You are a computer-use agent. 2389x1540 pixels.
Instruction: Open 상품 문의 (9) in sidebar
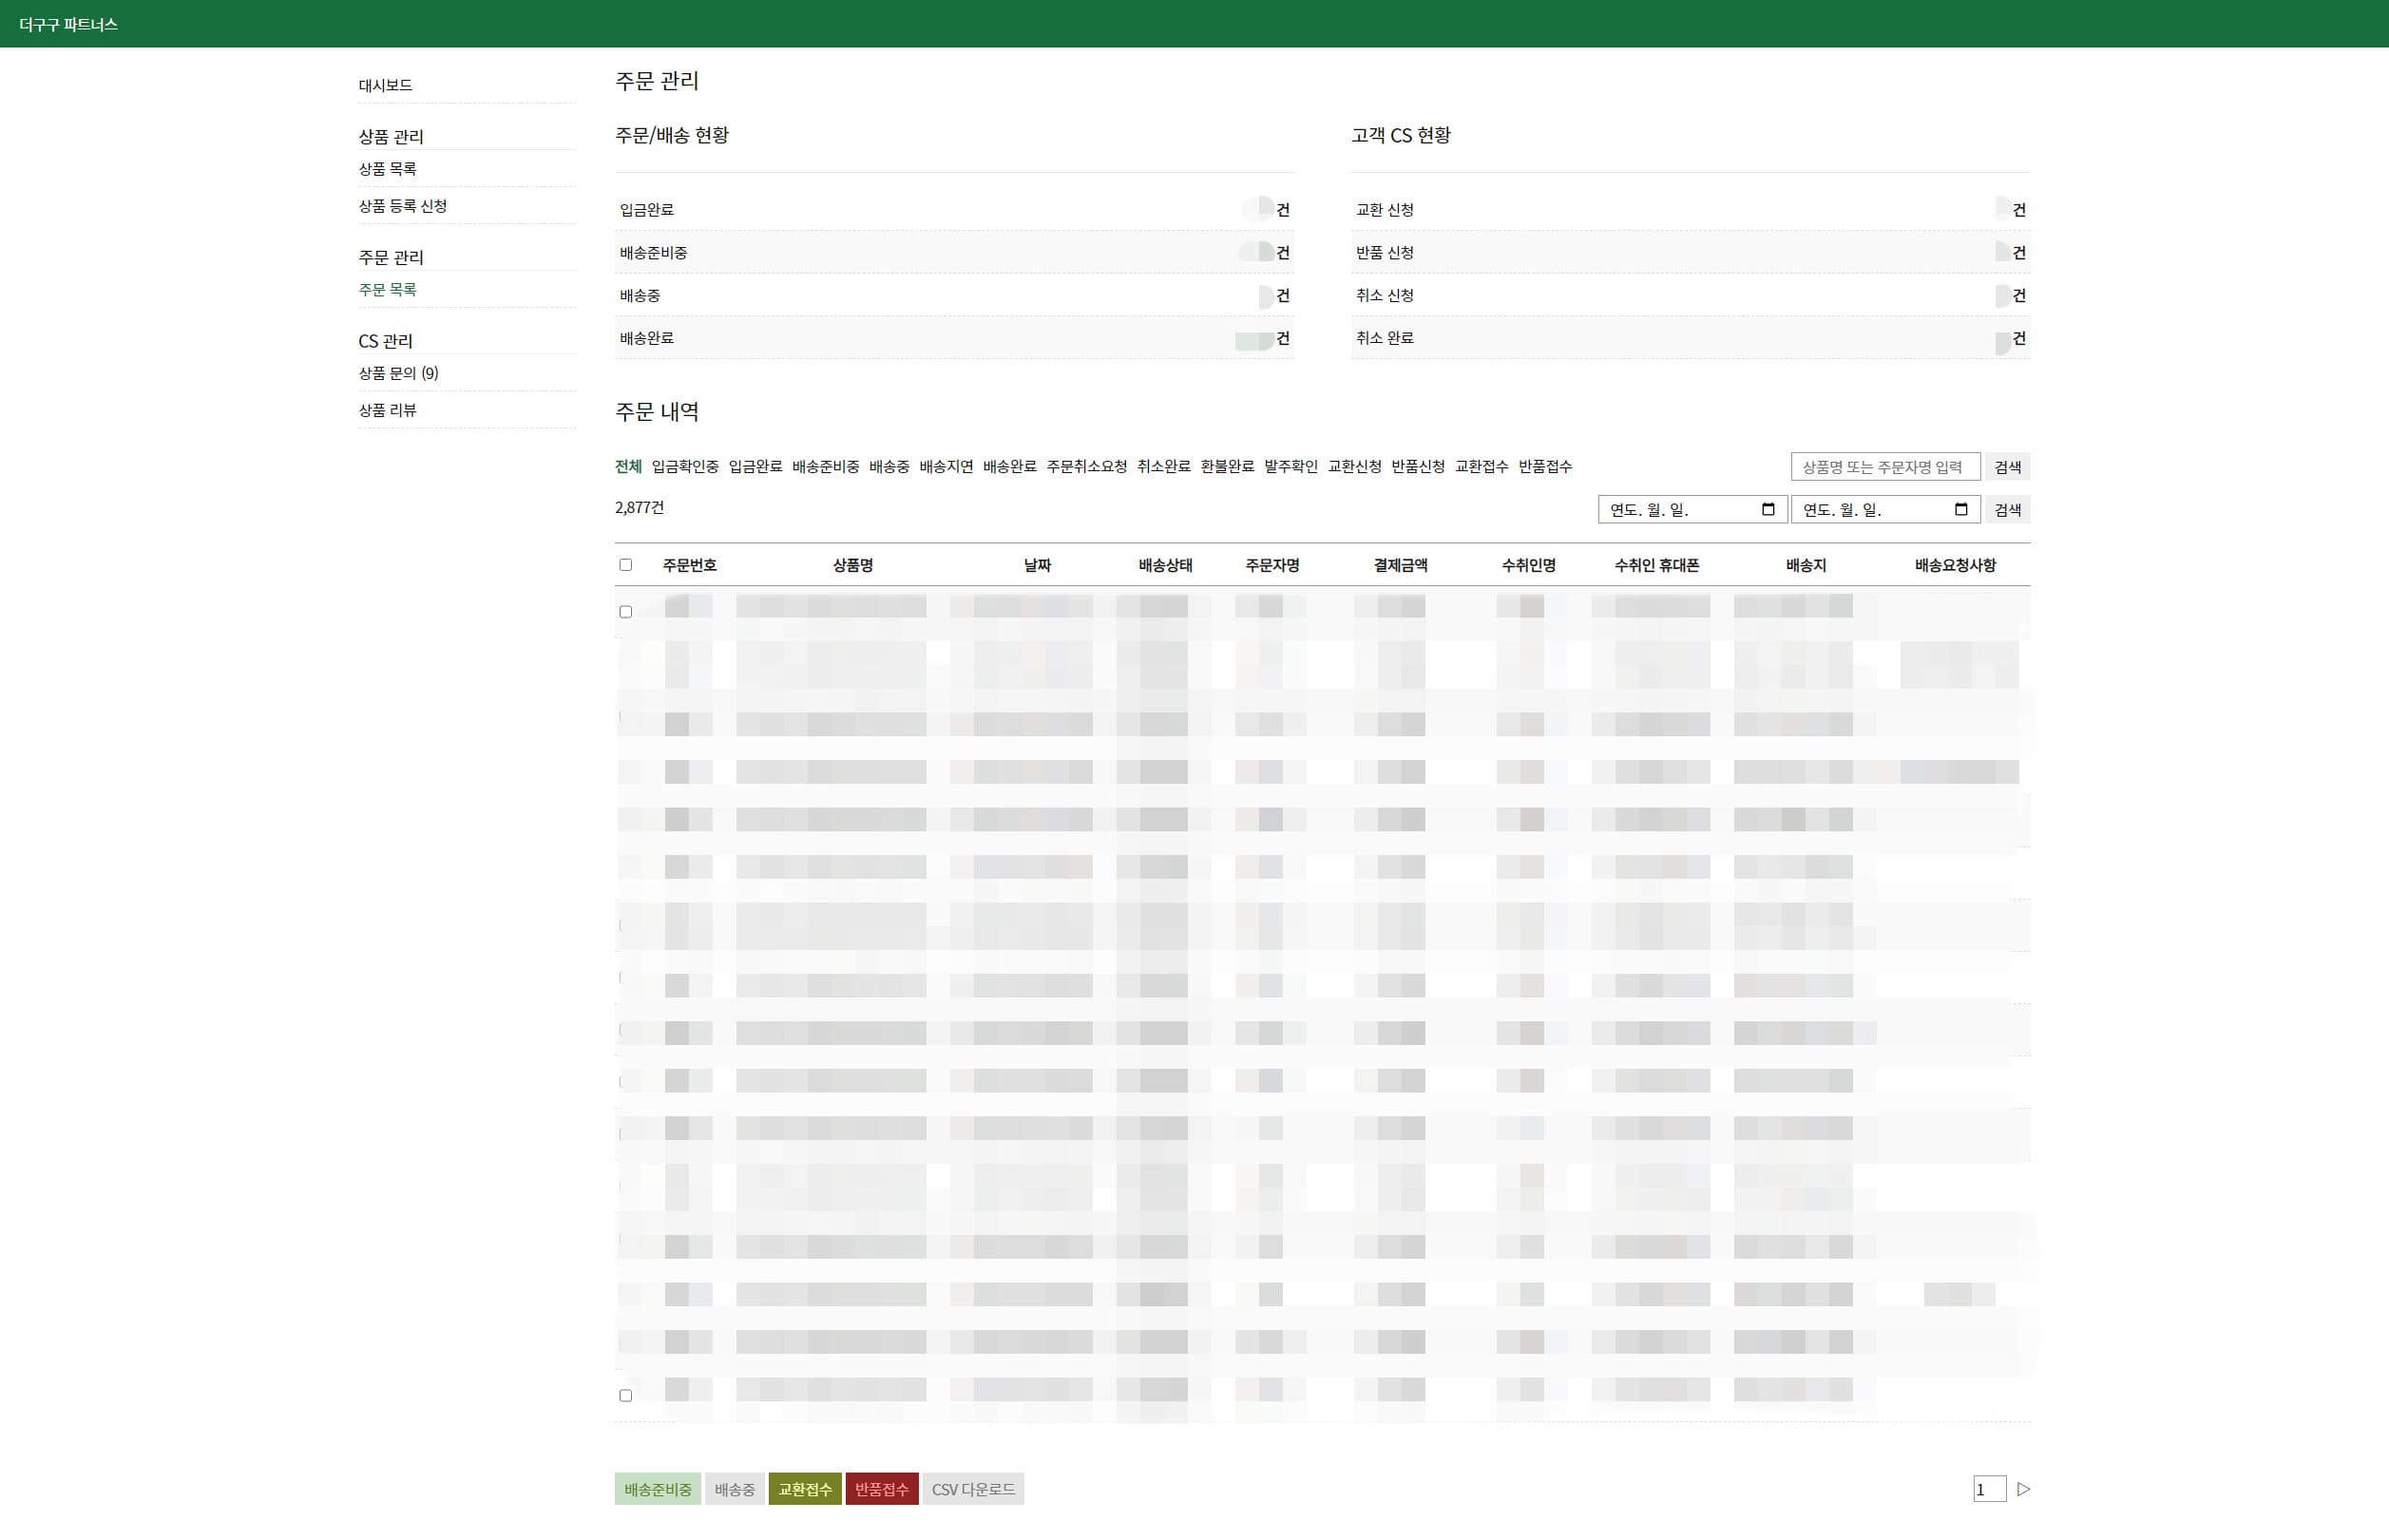point(398,373)
